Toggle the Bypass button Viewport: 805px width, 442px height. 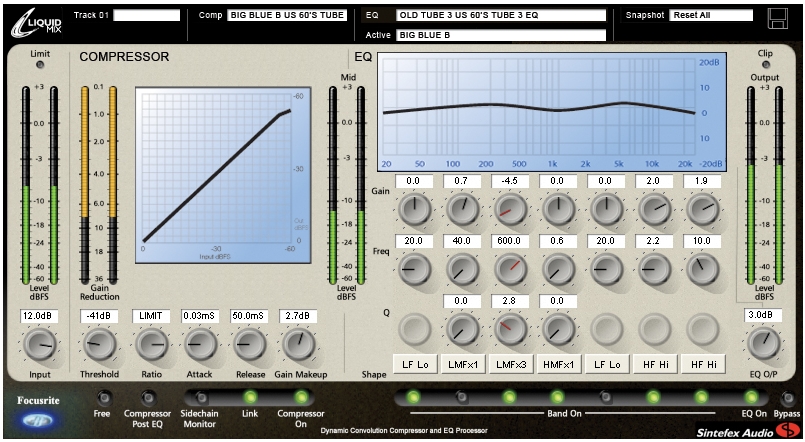(787, 397)
